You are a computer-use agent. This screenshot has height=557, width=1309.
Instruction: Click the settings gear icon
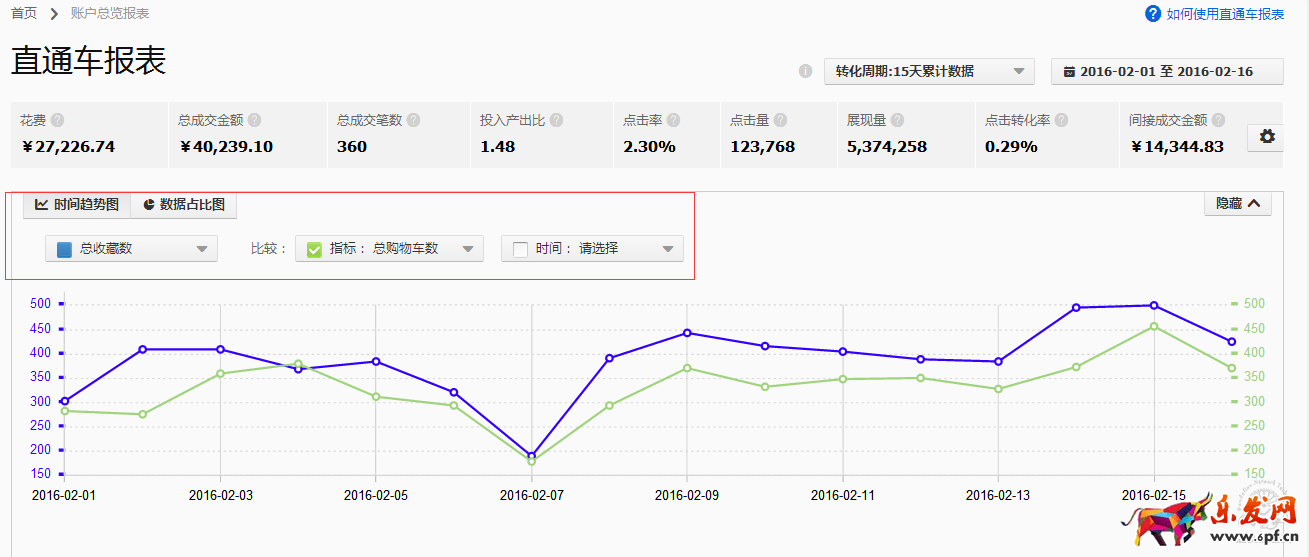1267,137
